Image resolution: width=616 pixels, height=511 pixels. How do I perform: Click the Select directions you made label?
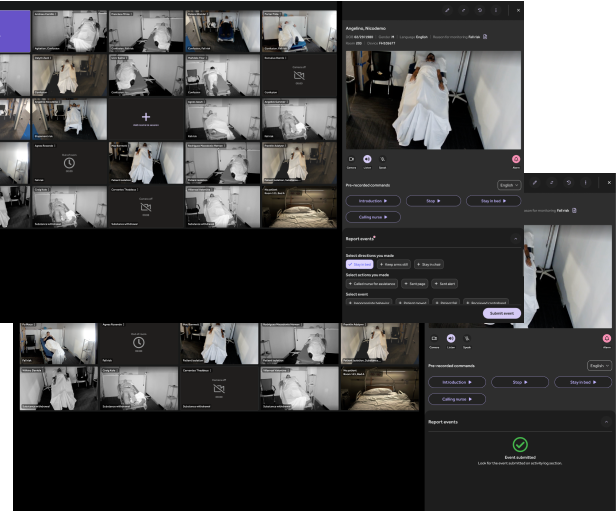(370, 255)
